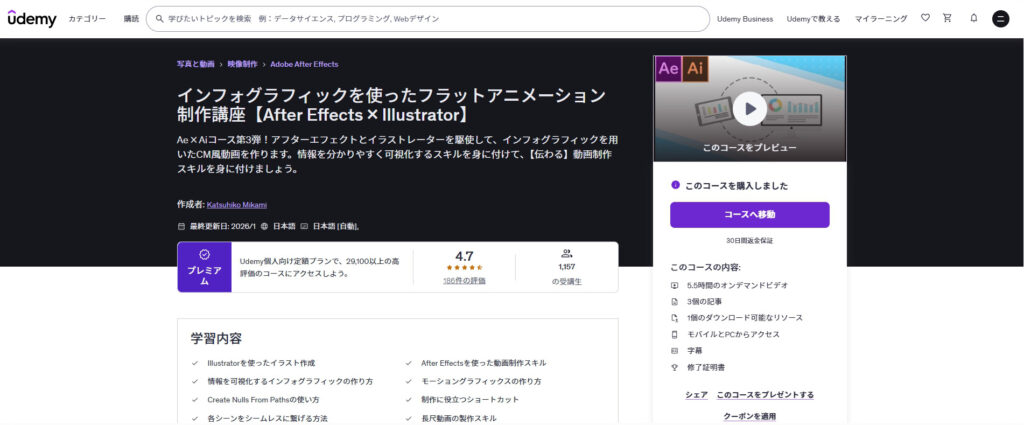This screenshot has height=425, width=1024.
Task: Navigate to 写真と動画 breadcrumb
Action: coord(195,64)
